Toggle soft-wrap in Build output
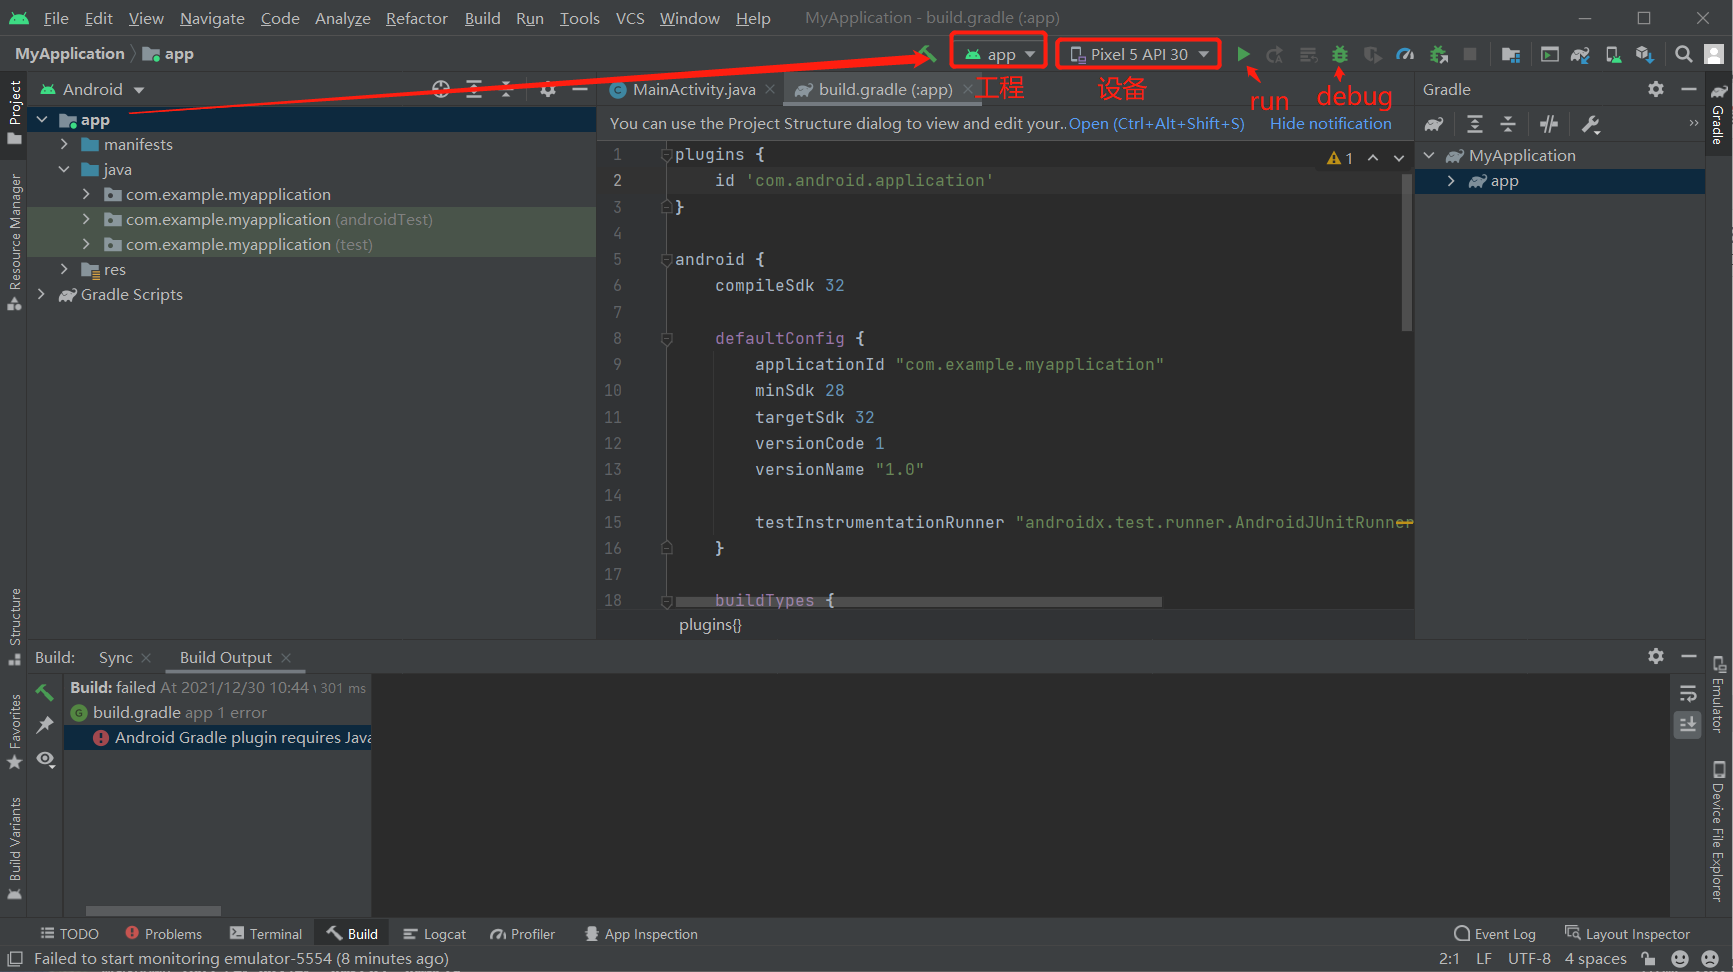This screenshot has width=1733, height=972. coord(1688,693)
